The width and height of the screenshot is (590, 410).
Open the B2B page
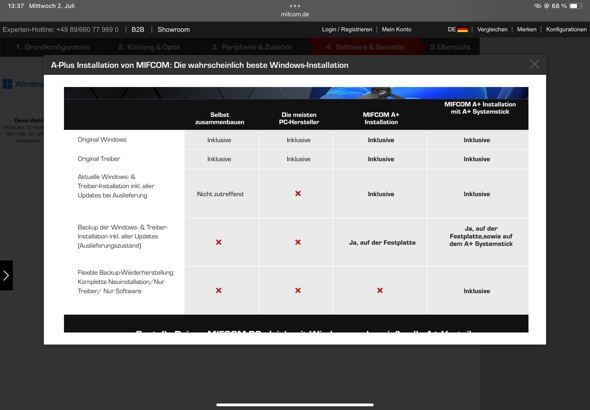point(138,29)
